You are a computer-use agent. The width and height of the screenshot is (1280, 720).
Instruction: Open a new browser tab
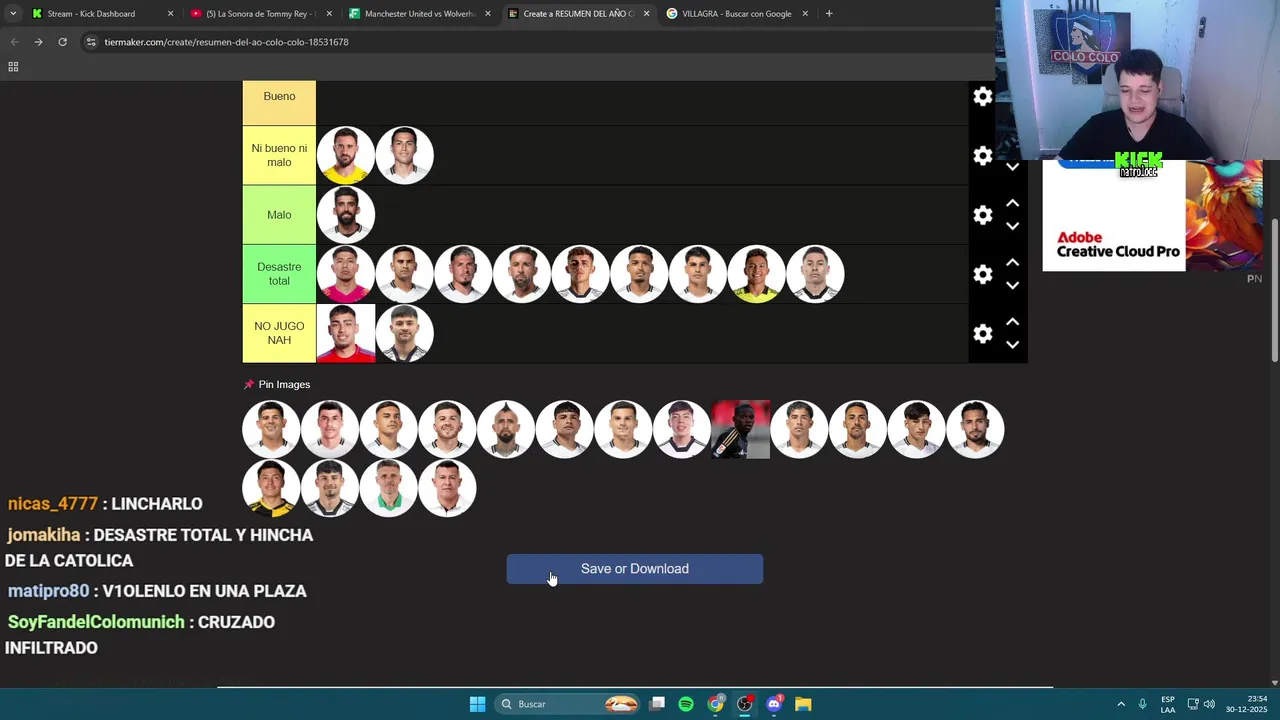click(x=828, y=13)
